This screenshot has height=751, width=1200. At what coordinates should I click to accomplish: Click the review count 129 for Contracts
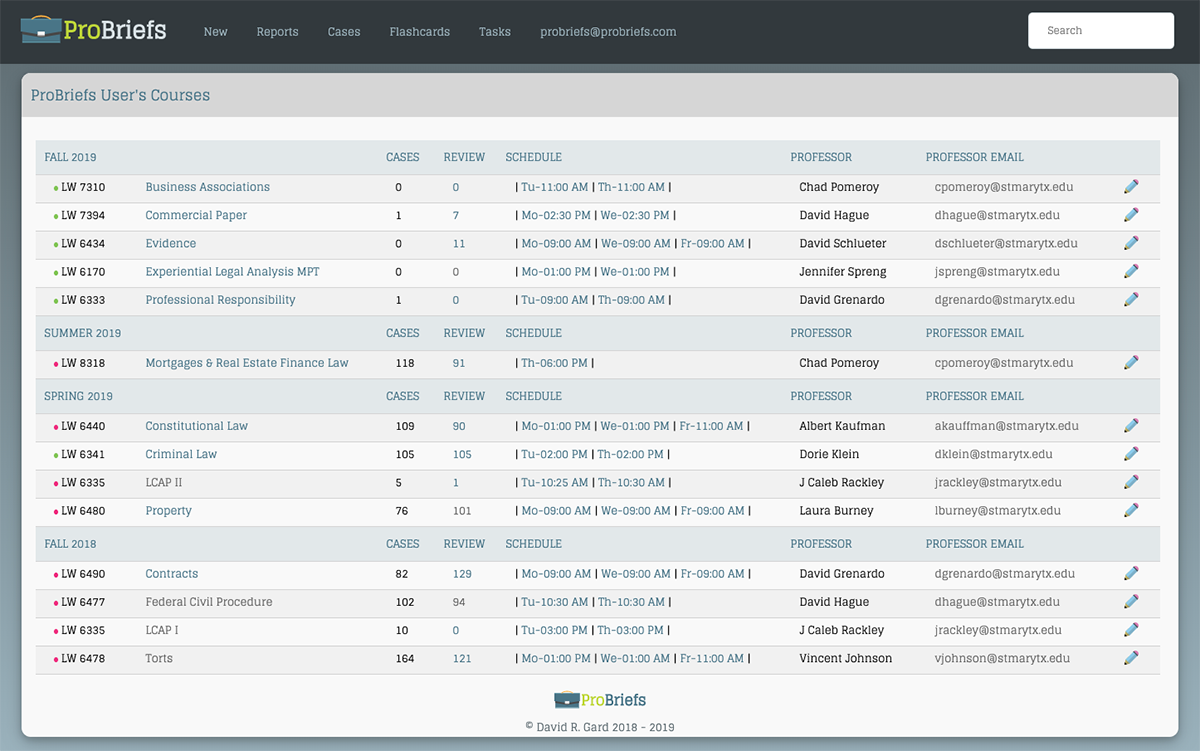tap(462, 573)
